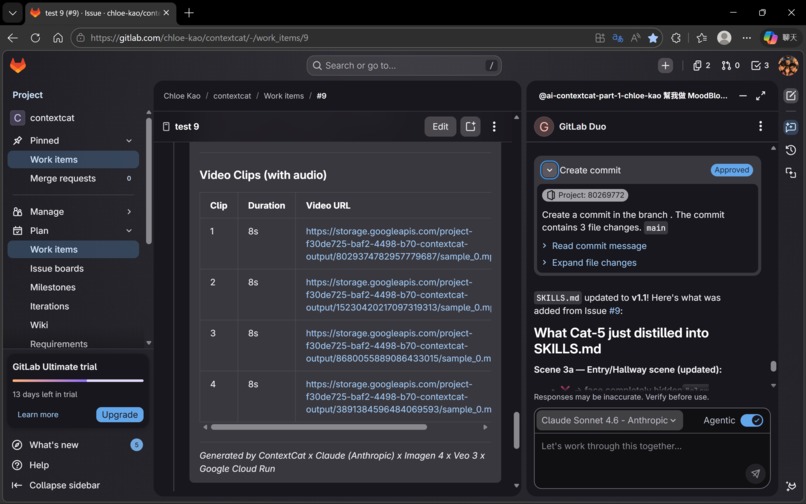
Task: Open test 9 work item actions menu
Action: point(494,127)
